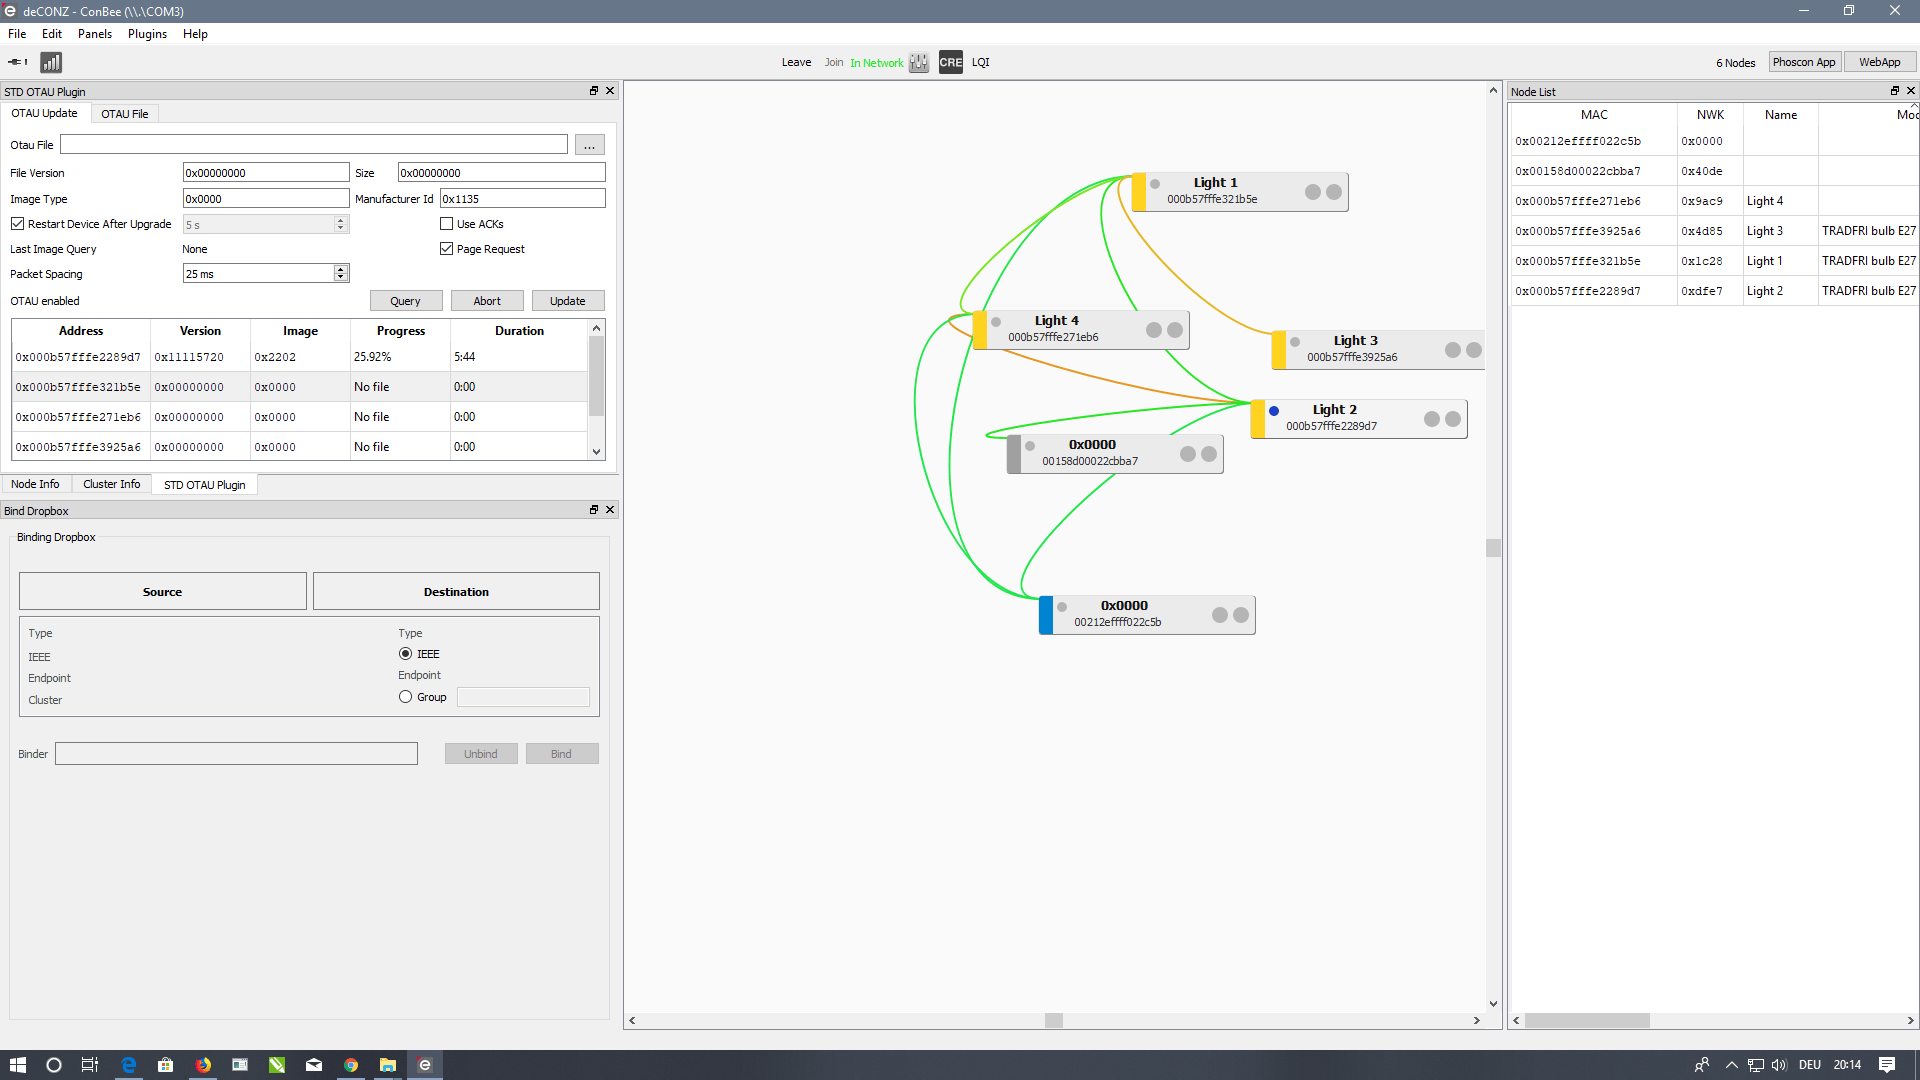Float the Bind Dropbox panel

[594, 510]
